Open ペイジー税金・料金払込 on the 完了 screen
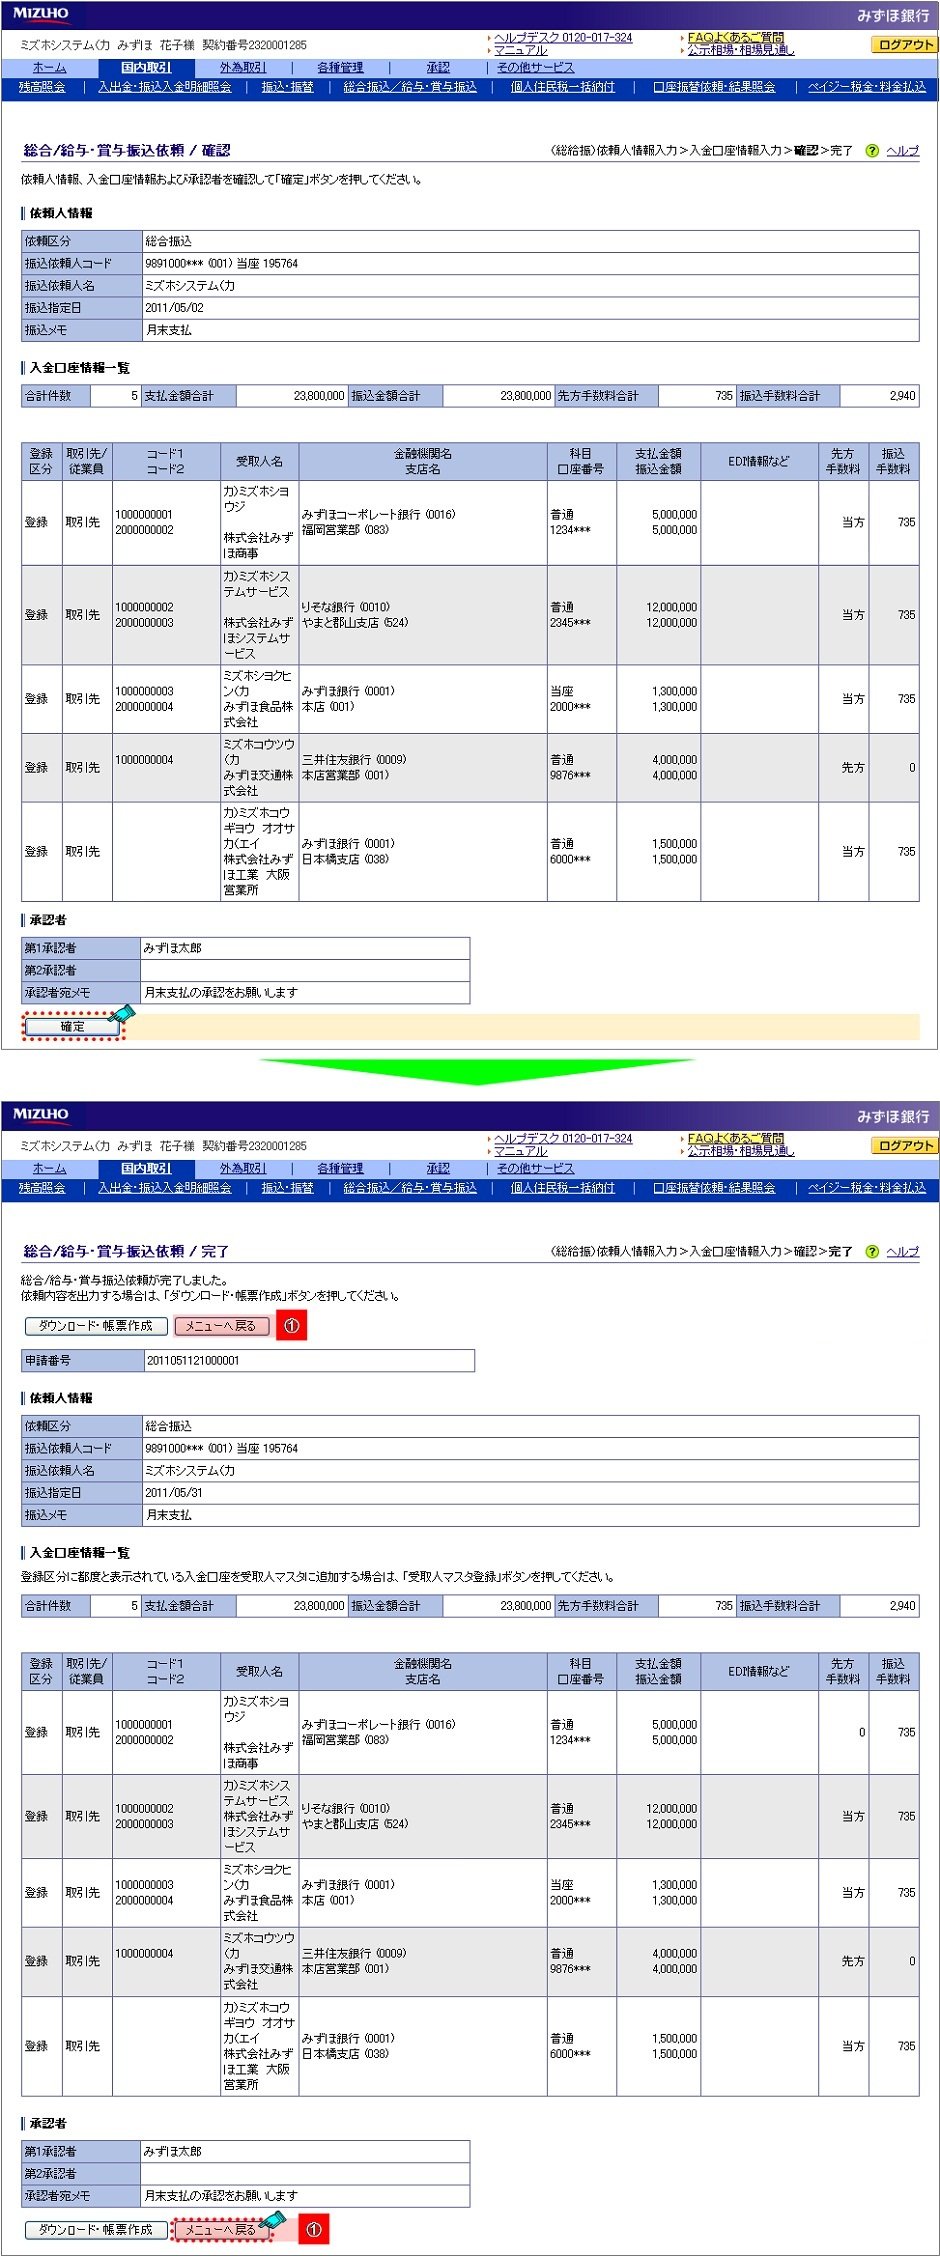Image resolution: width=940 pixels, height=2256 pixels. tap(867, 1188)
